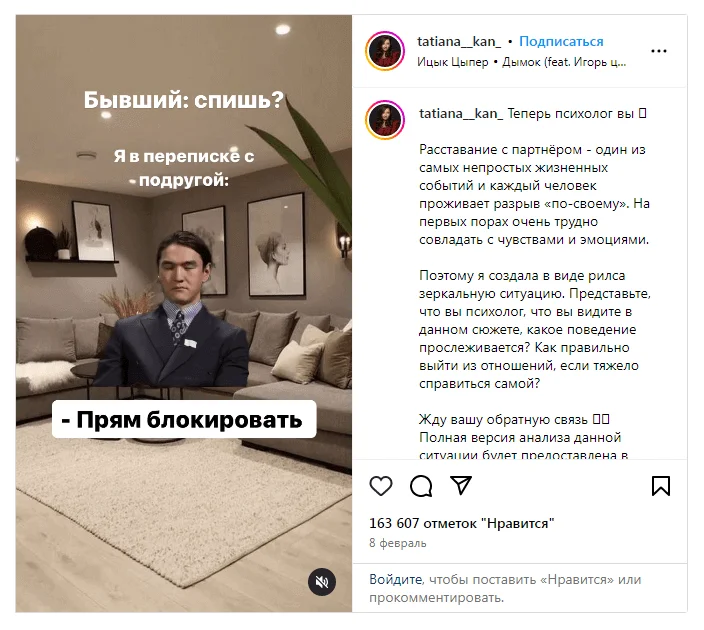Click the 'Бывший: спишь?' overlay text
Viewport: 704px width, 630px height.
click(184, 100)
